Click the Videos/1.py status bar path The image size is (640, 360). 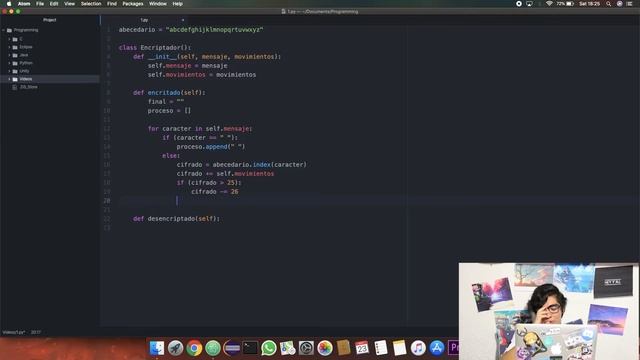tap(14, 332)
